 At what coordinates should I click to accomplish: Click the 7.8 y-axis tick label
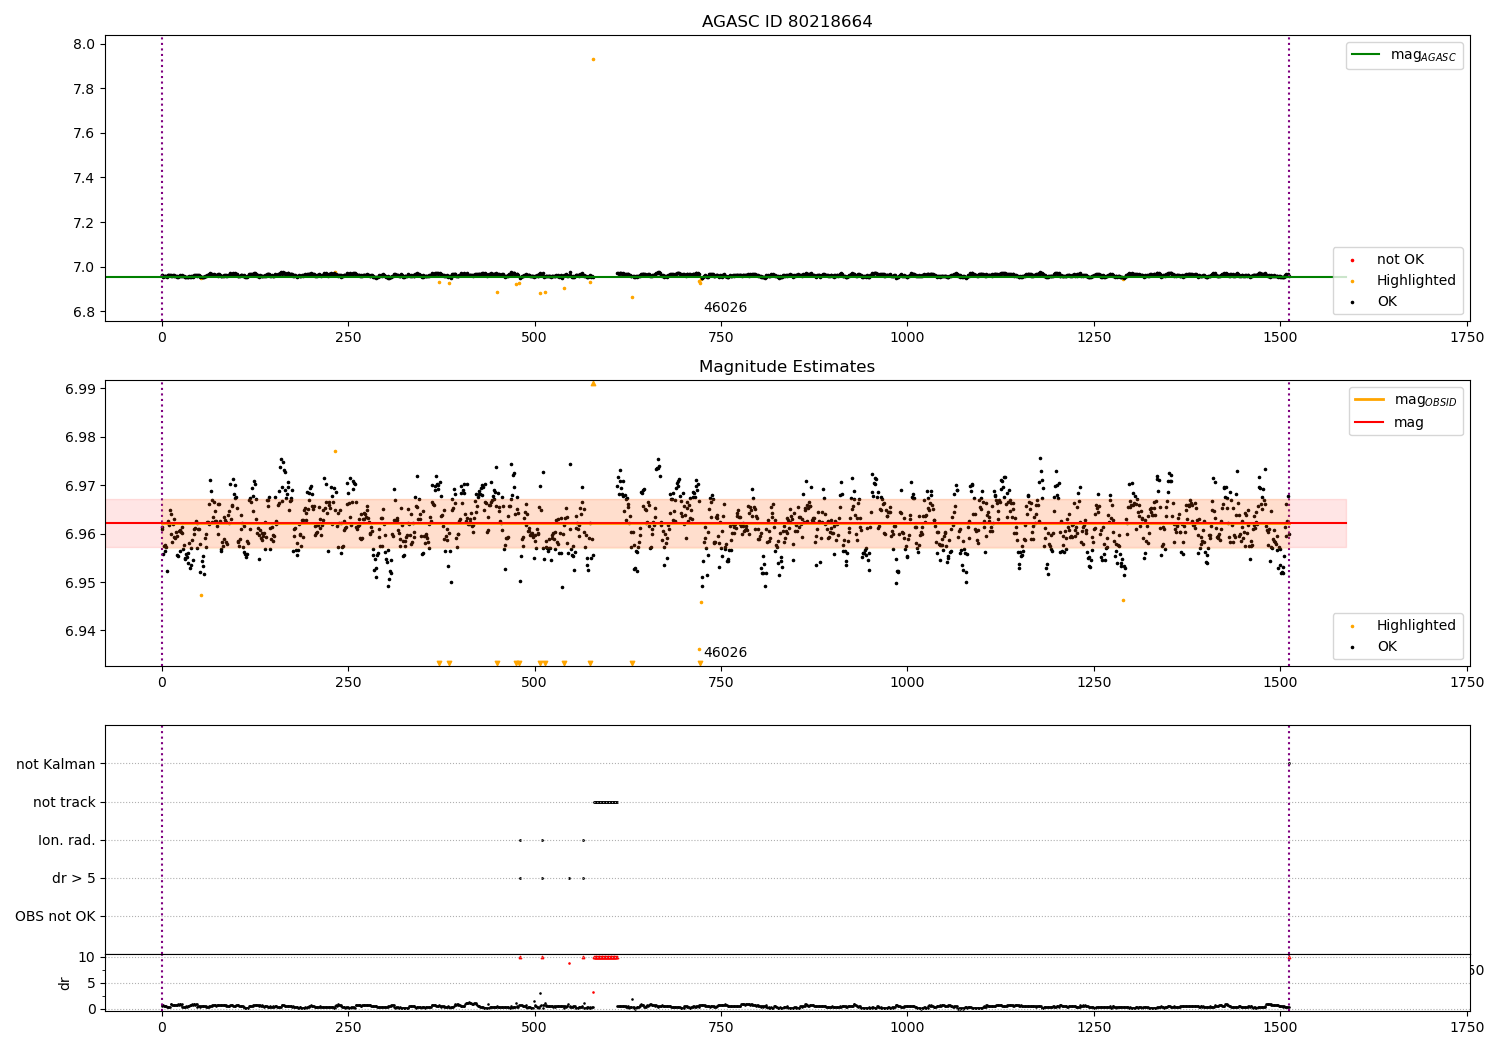click(84, 89)
